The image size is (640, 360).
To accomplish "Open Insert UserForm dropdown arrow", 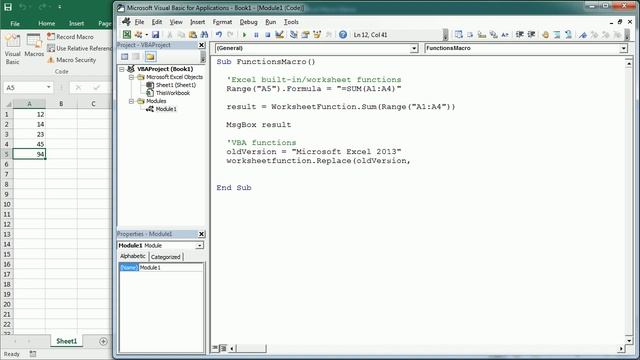I will (147, 35).
